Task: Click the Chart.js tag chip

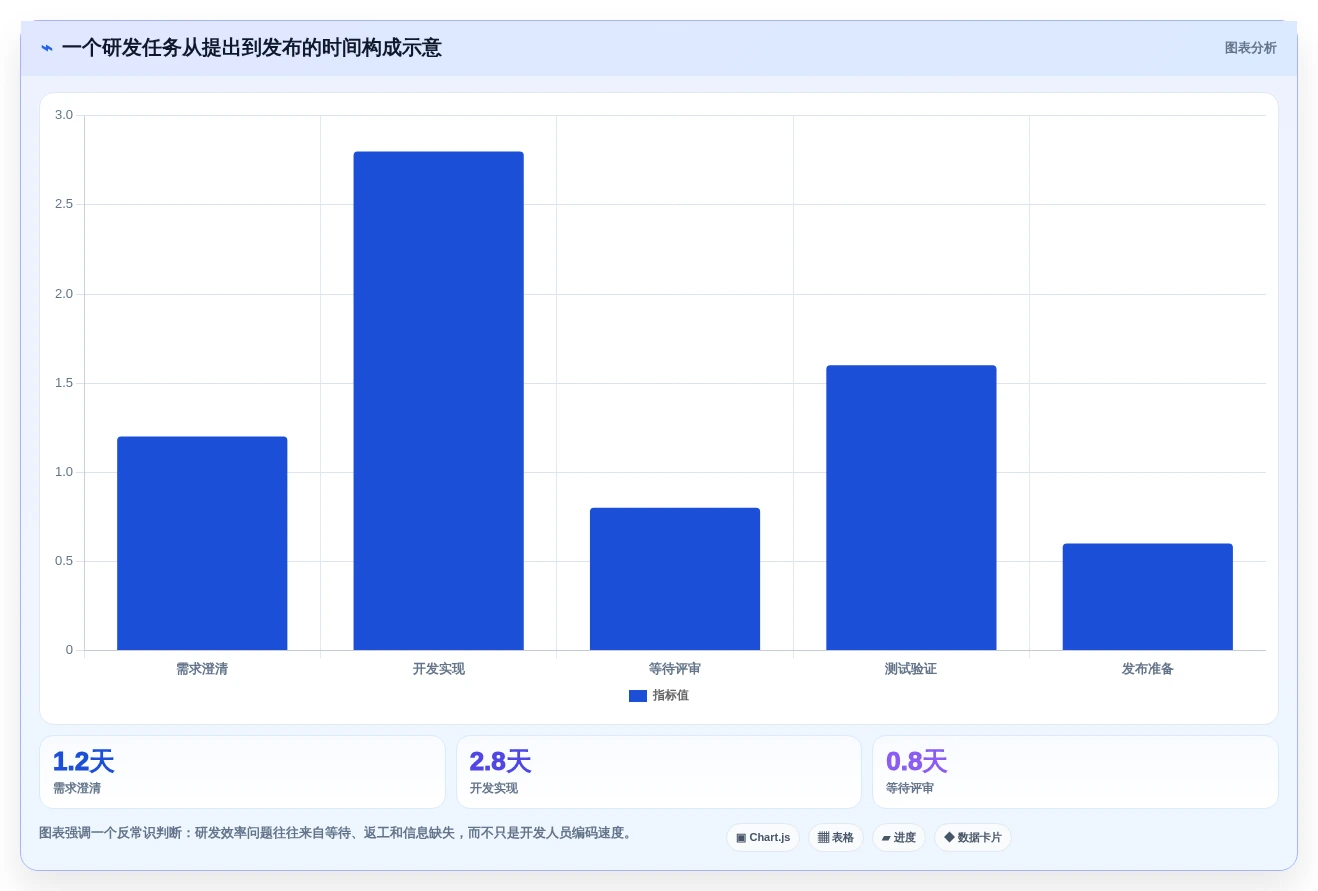Action: [763, 838]
